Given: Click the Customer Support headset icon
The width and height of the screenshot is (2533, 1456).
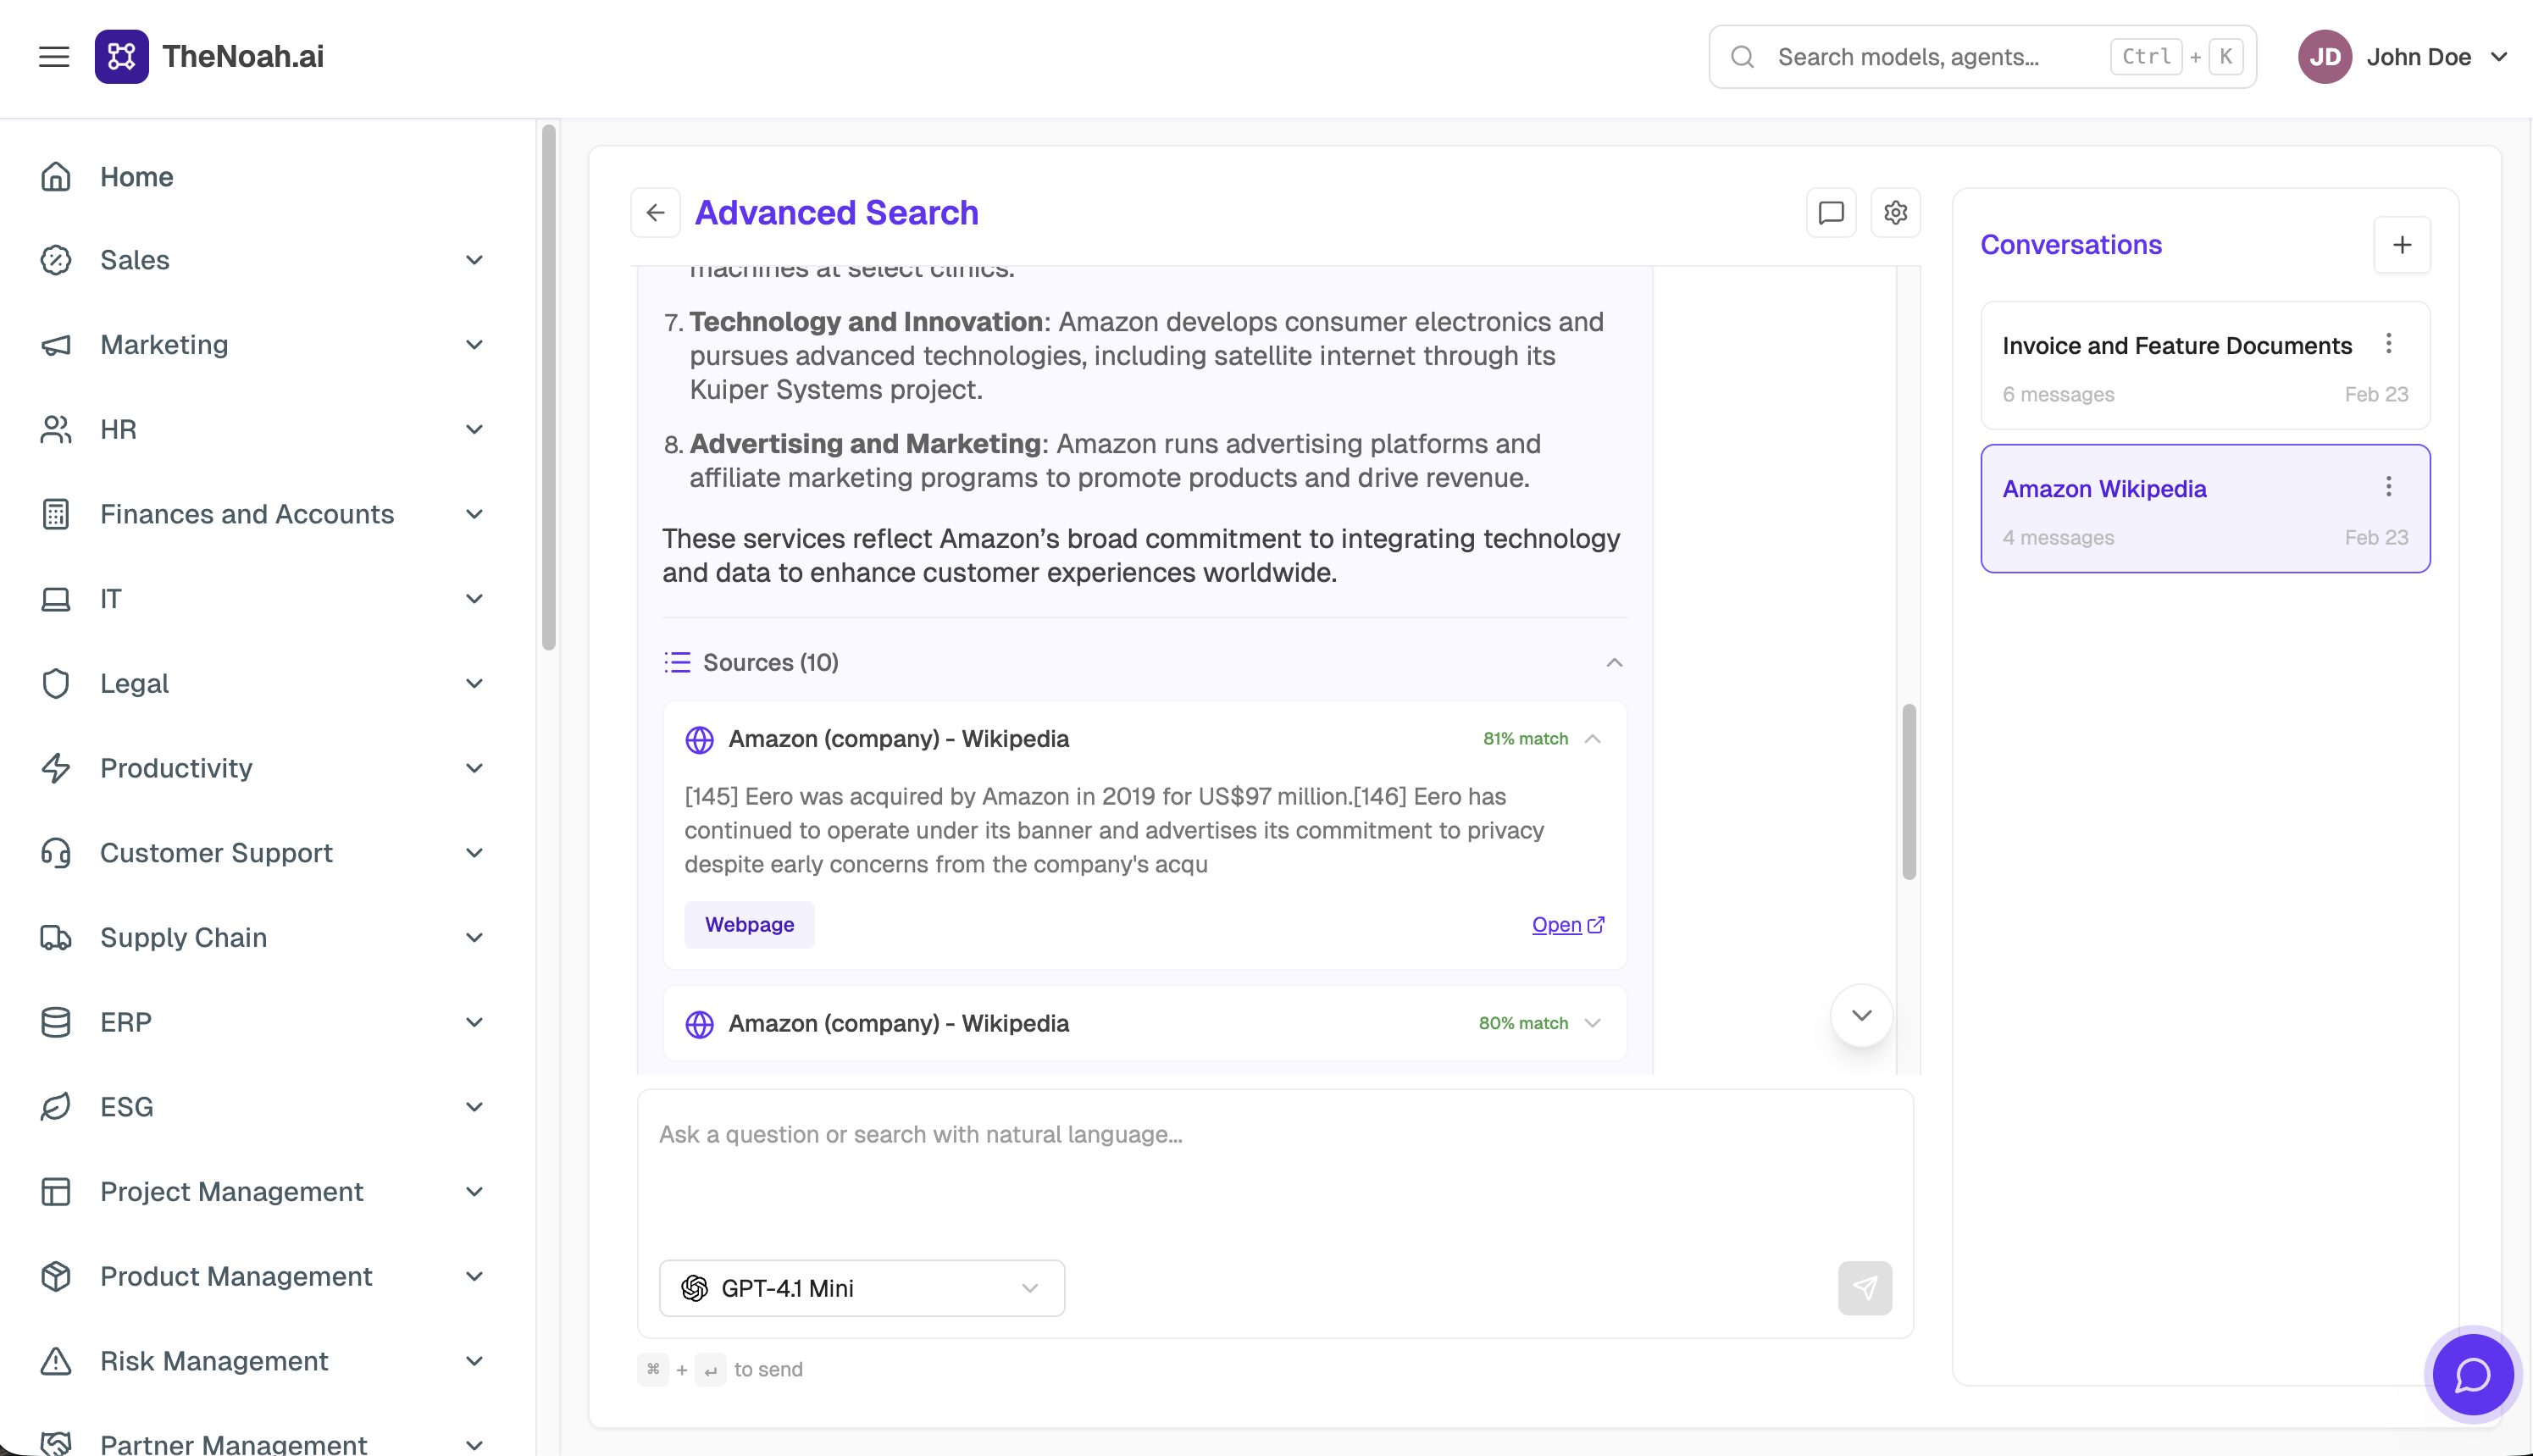Looking at the screenshot, I should coord(56,853).
